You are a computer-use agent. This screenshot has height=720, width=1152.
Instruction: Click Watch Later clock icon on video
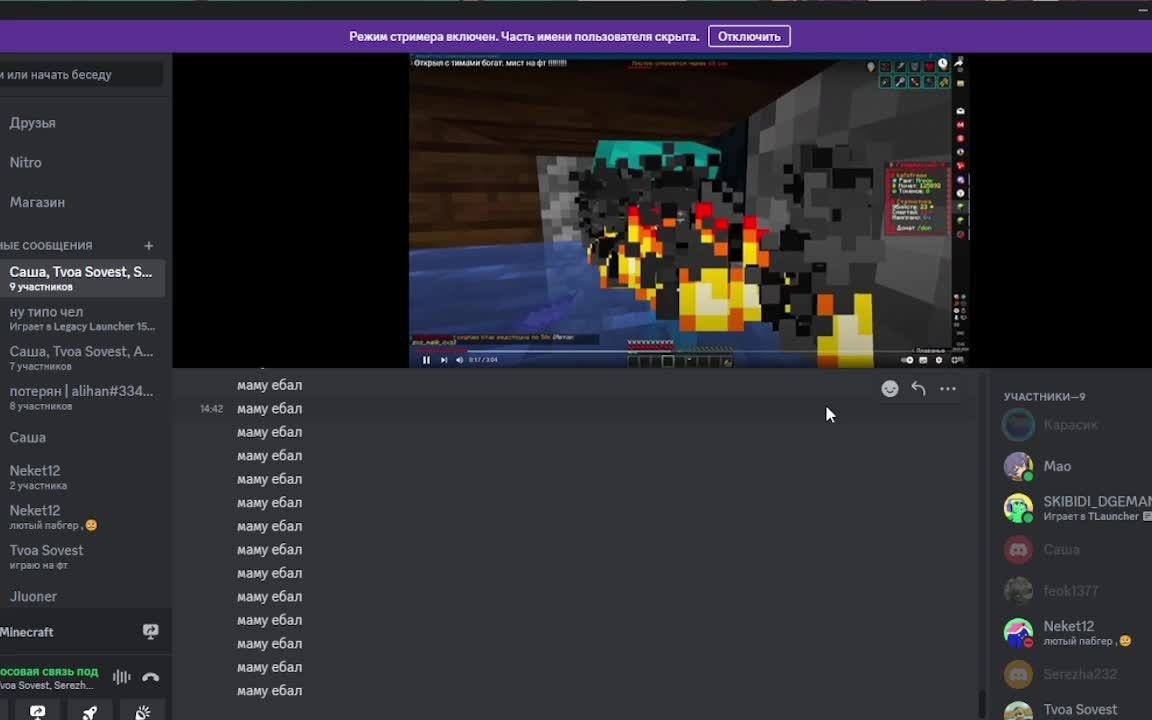pos(943,64)
